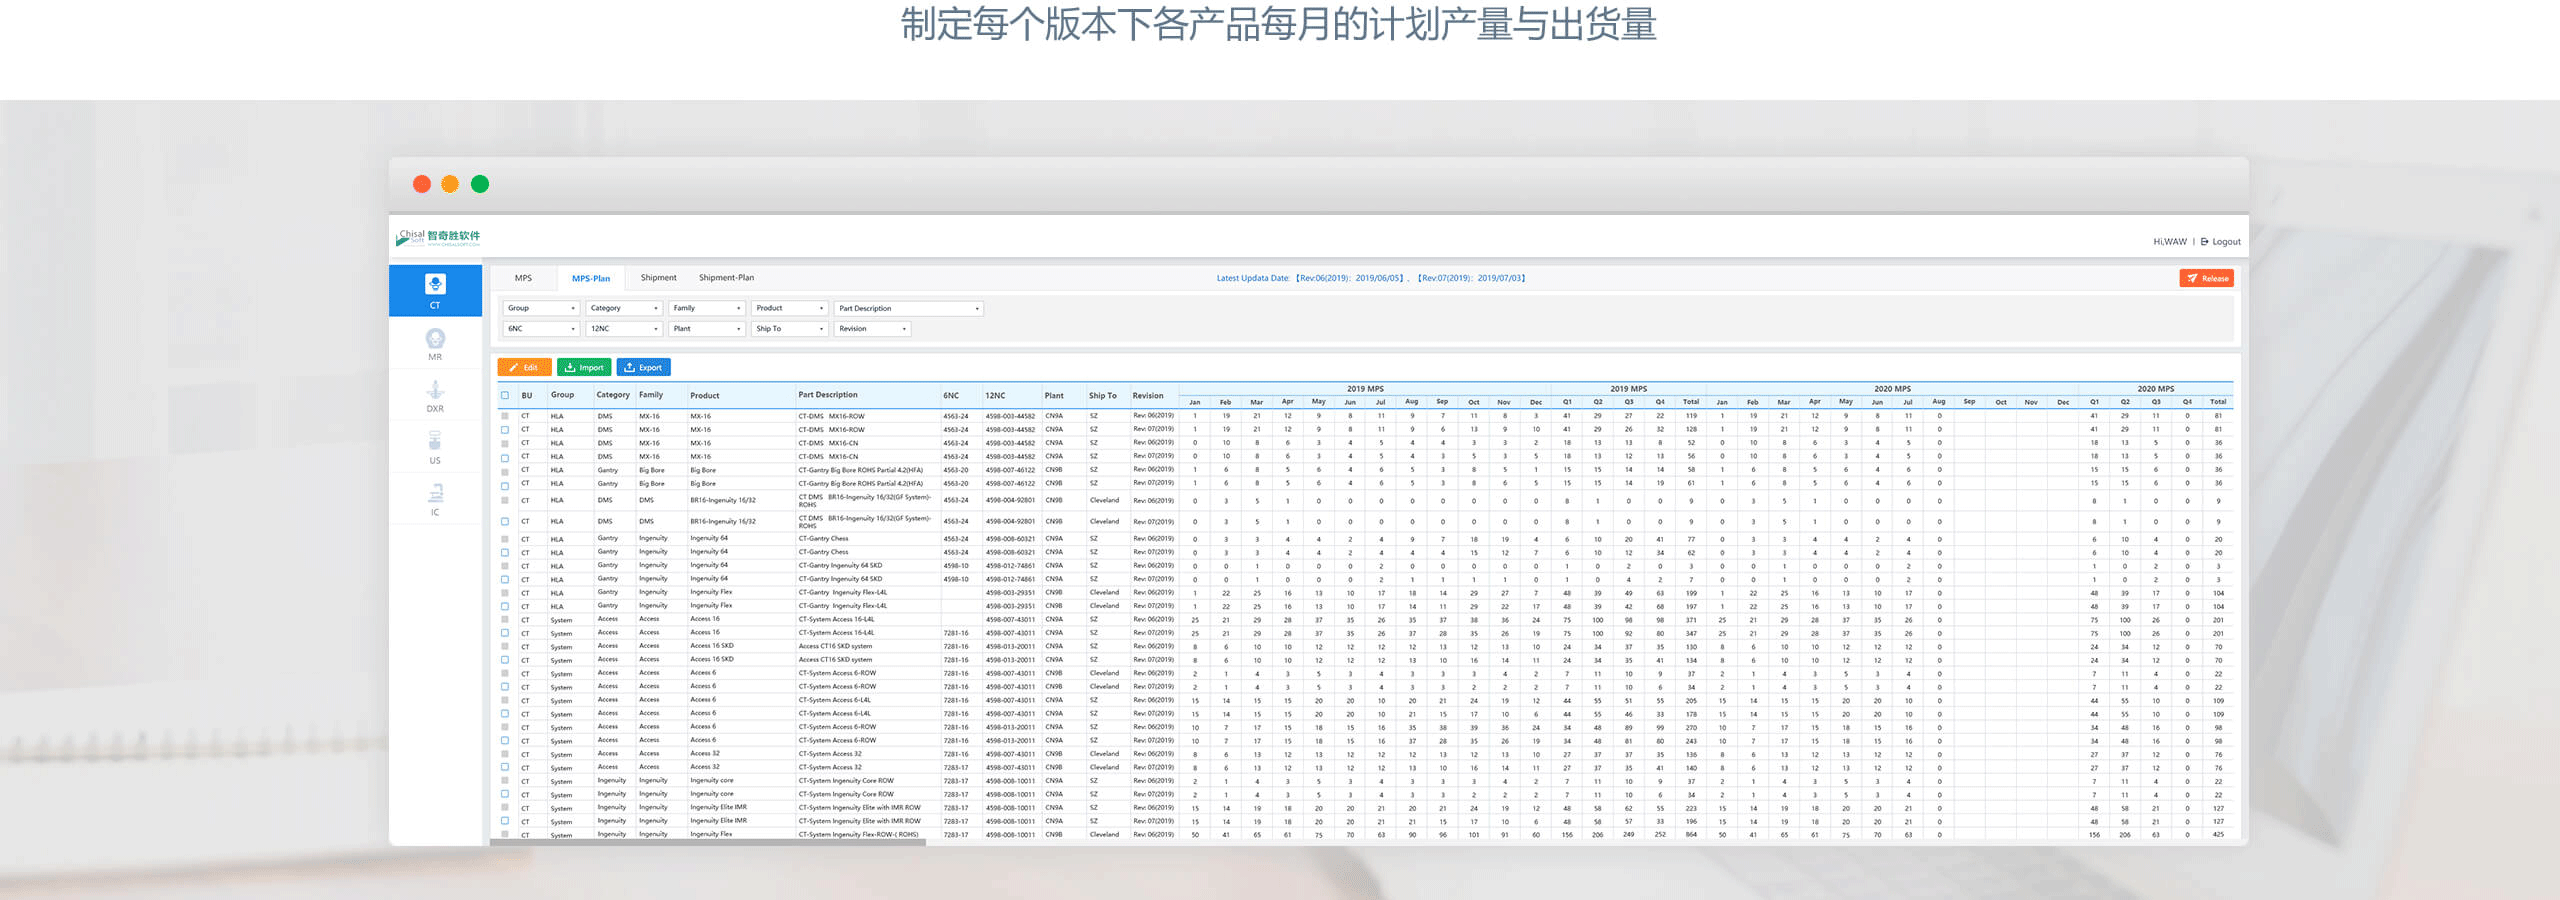Check the MX16-CN Rev 07(2019) row checkbox
This screenshot has width=2560, height=900.
[x=505, y=457]
